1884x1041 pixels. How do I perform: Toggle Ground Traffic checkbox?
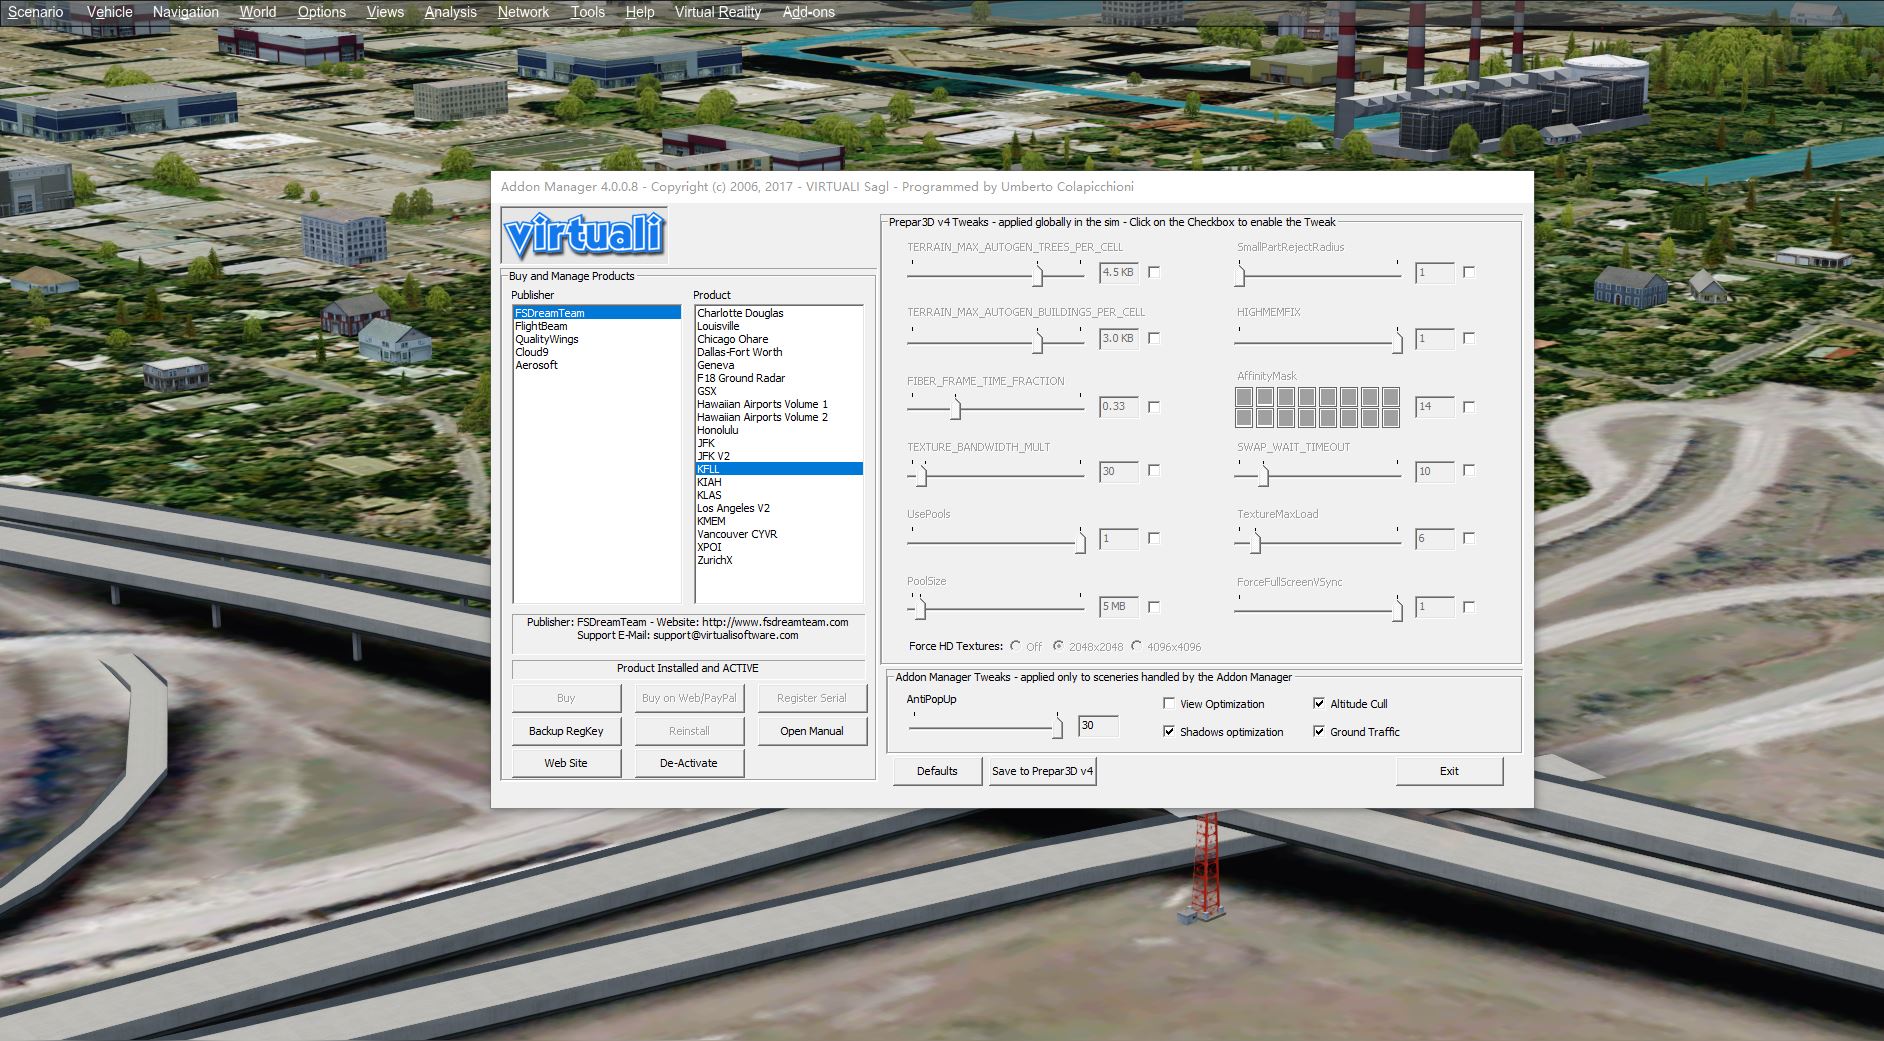(1319, 732)
